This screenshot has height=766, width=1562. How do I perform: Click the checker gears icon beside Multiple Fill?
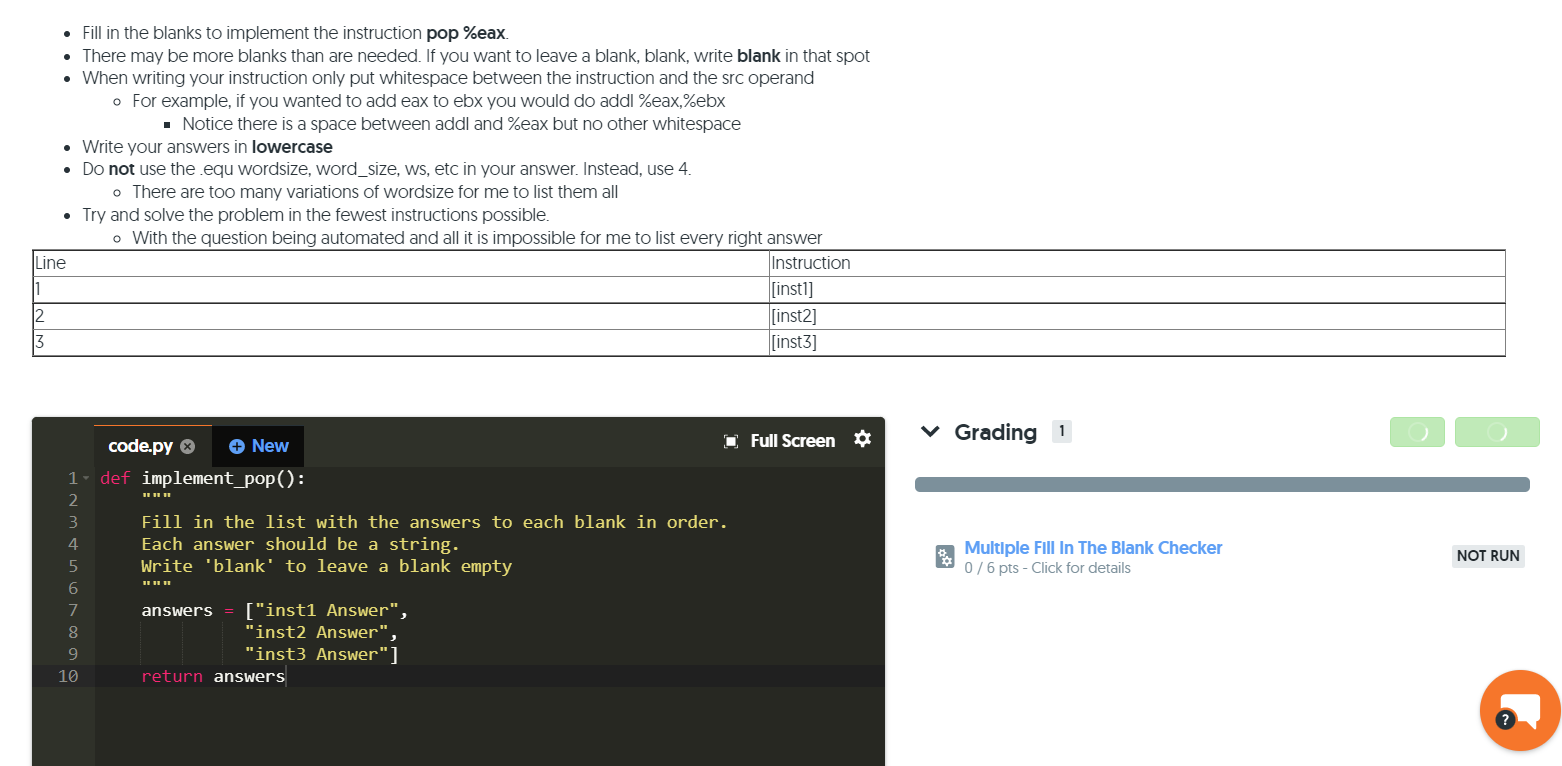(944, 557)
